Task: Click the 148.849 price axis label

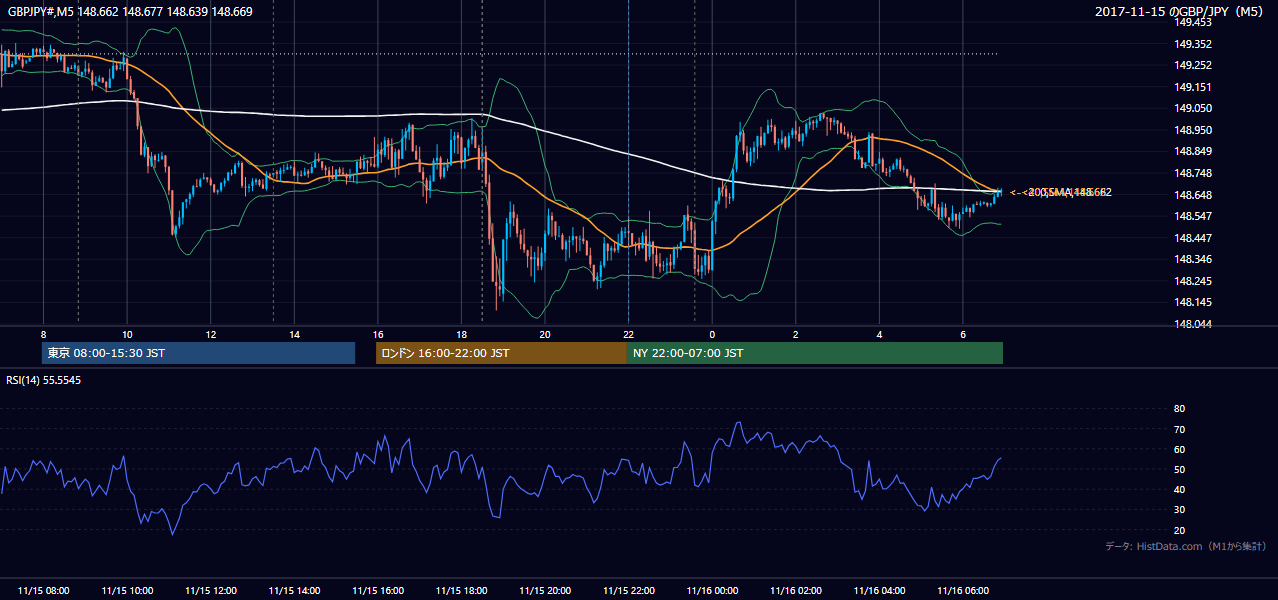Action: pos(1193,151)
